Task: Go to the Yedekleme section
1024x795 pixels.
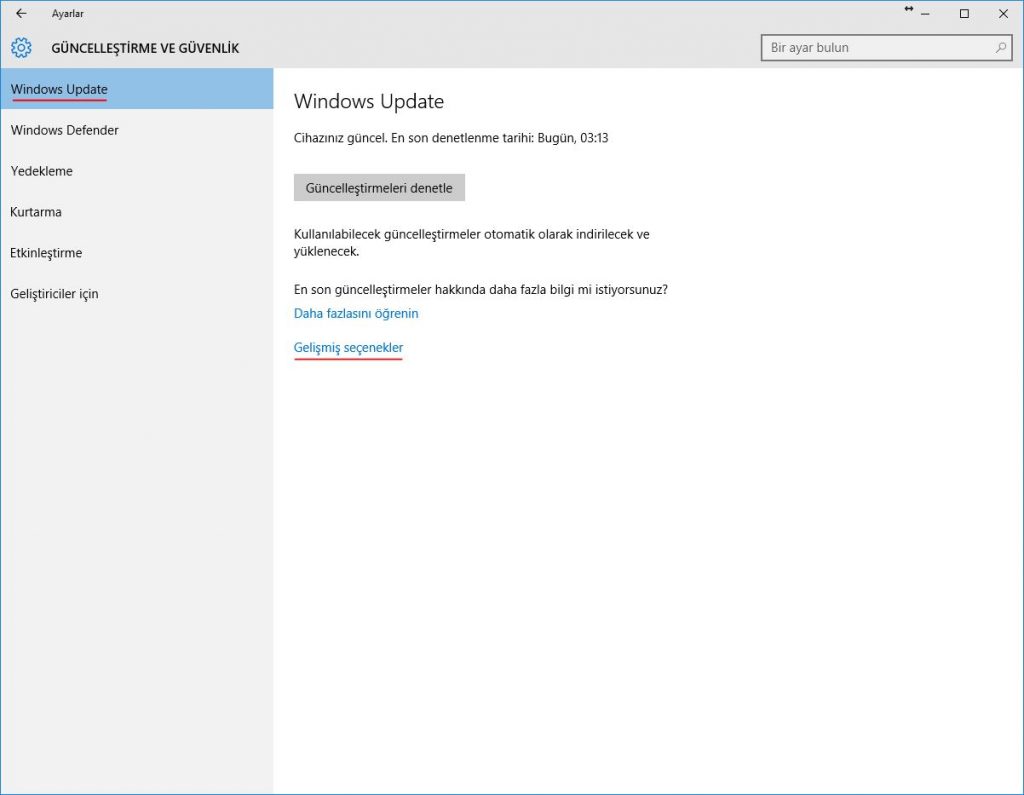Action: point(42,171)
